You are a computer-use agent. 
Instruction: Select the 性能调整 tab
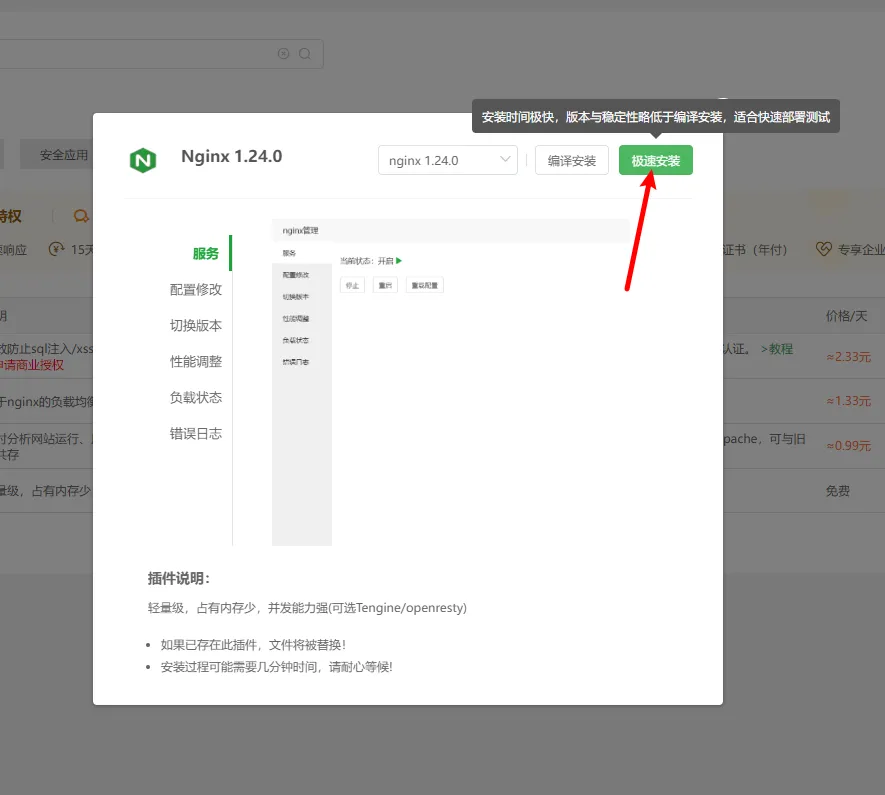pyautogui.click(x=196, y=362)
